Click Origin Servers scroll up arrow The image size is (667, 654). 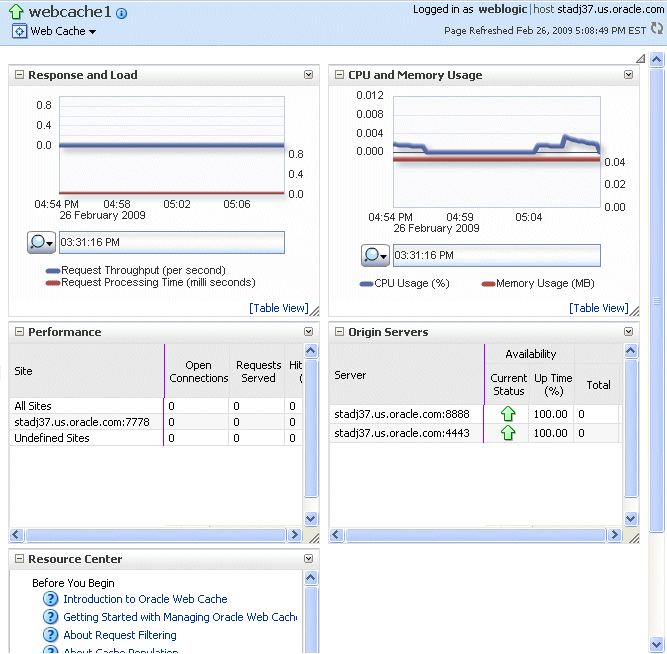[x=631, y=351]
